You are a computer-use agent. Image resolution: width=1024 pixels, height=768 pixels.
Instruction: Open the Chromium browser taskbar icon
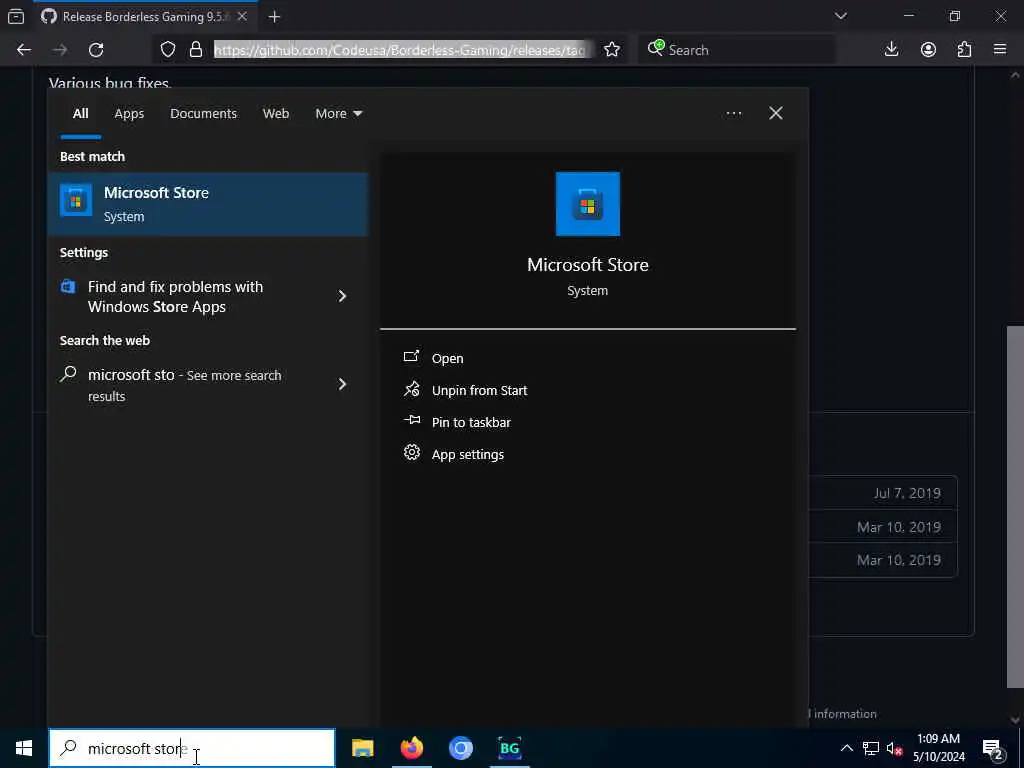pos(460,748)
